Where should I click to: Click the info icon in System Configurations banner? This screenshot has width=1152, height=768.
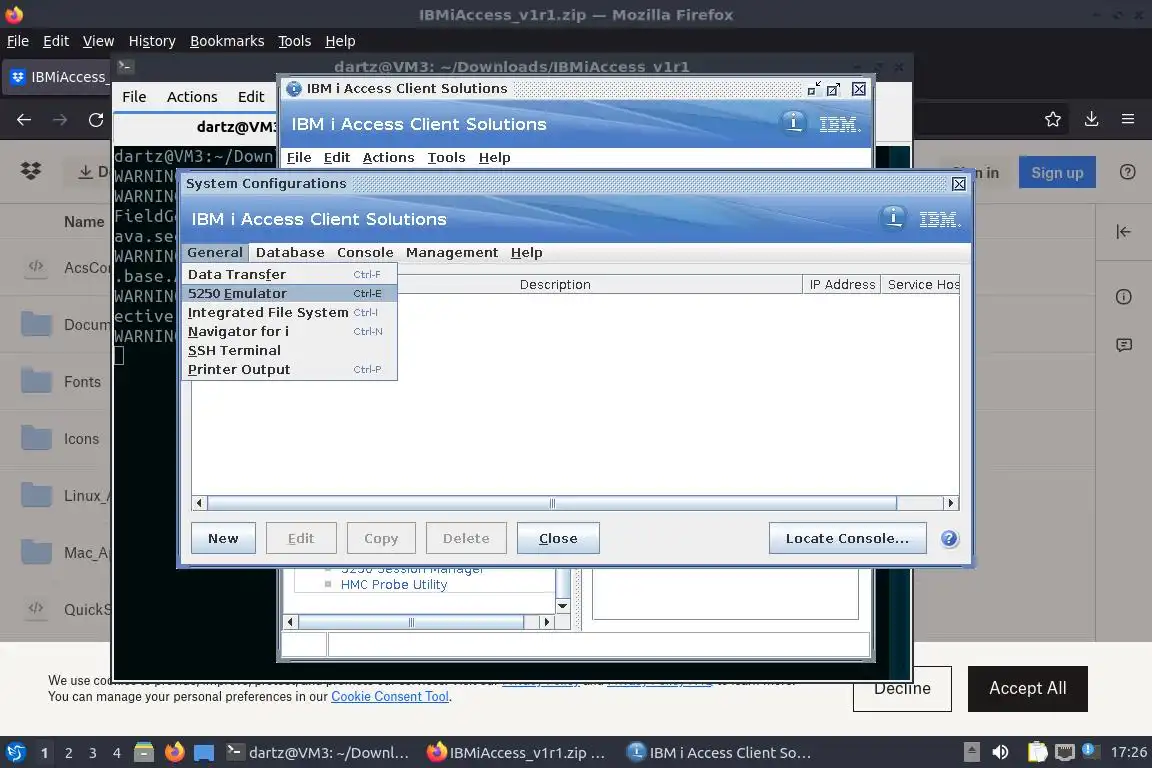[x=893, y=218]
